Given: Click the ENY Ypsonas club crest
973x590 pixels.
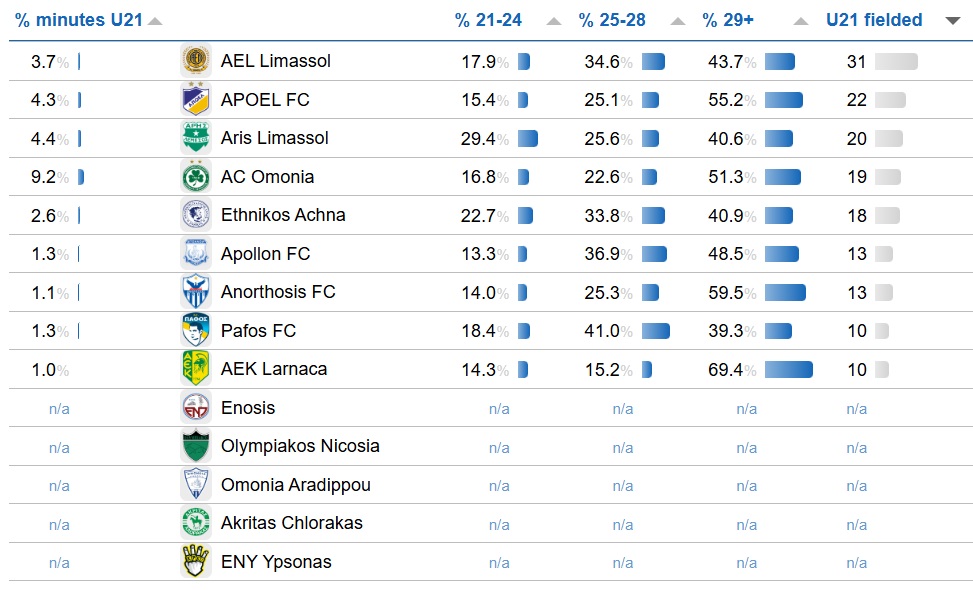Looking at the screenshot, I should point(196,562).
